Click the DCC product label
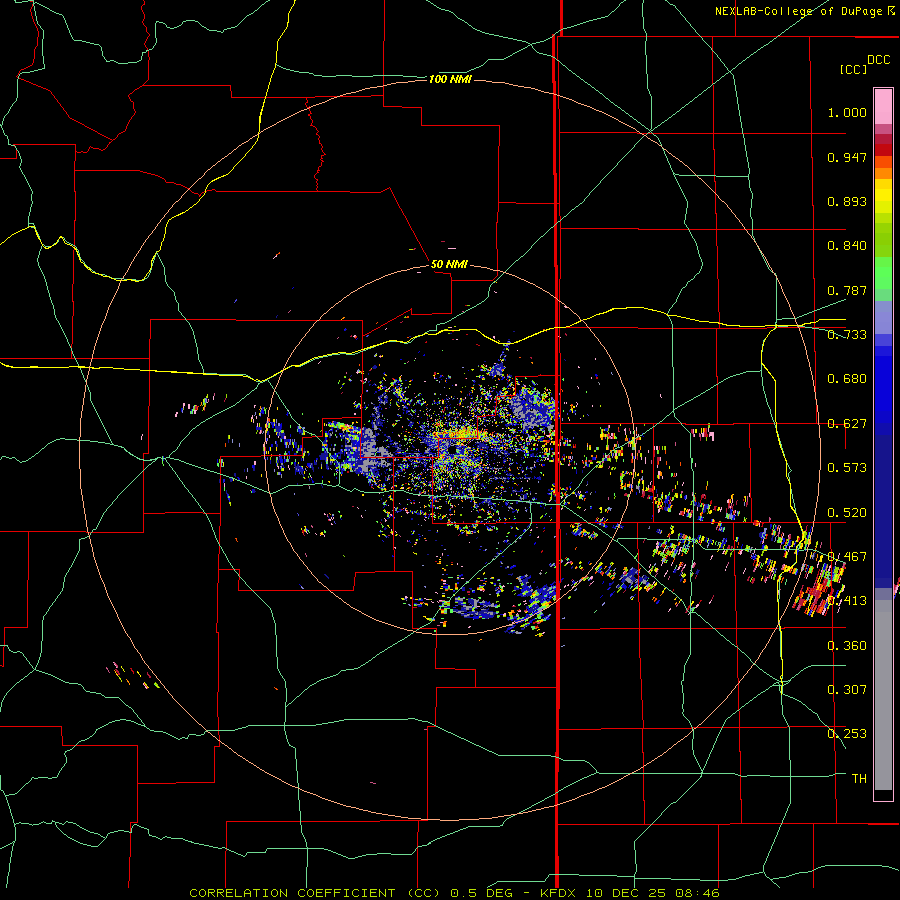Viewport: 900px width, 900px height. 879,60
